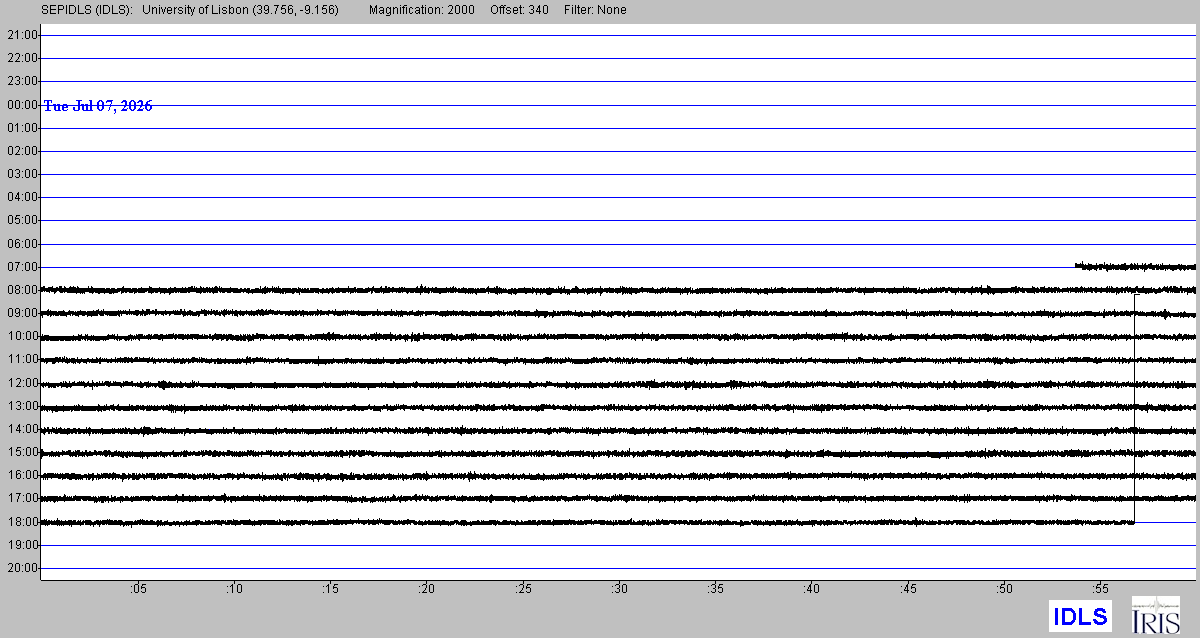This screenshot has height=638, width=1200.
Task: Click the seismic trace on the 18:00 row
Action: [588, 522]
